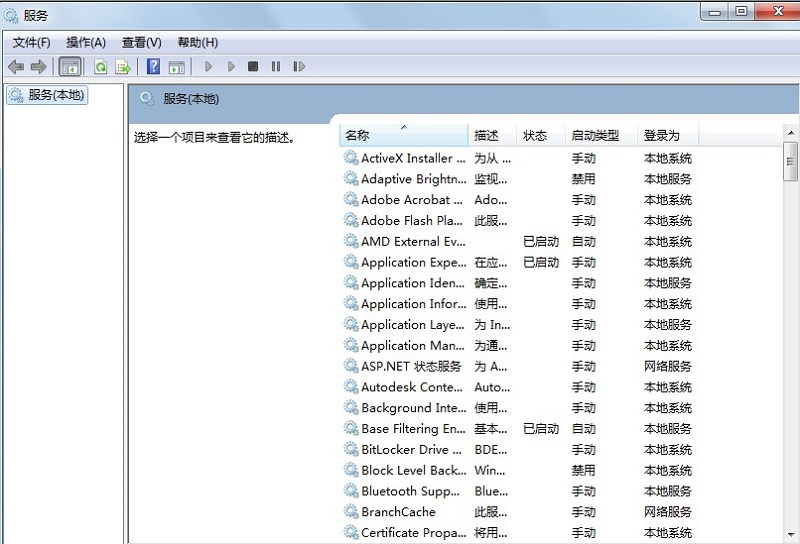Viewport: 800px width, 544px height.
Task: Click 已启动 status of AMD External Events
Action: 541,241
